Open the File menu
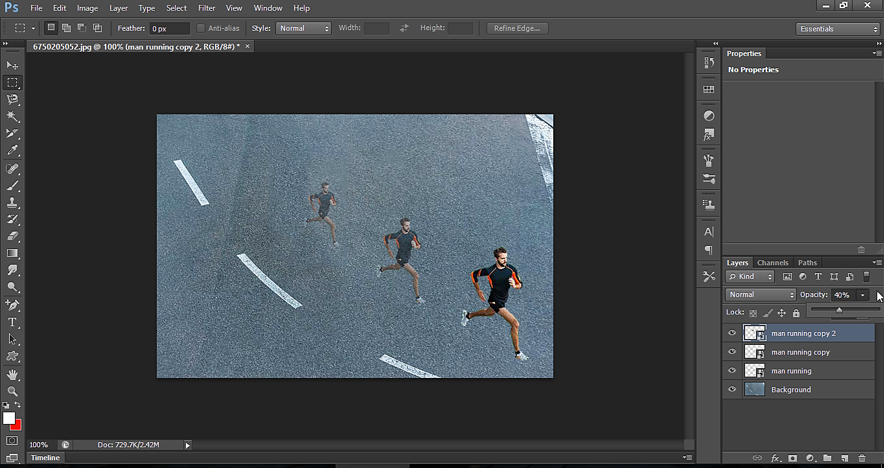Image resolution: width=886 pixels, height=468 pixels. coord(36,8)
